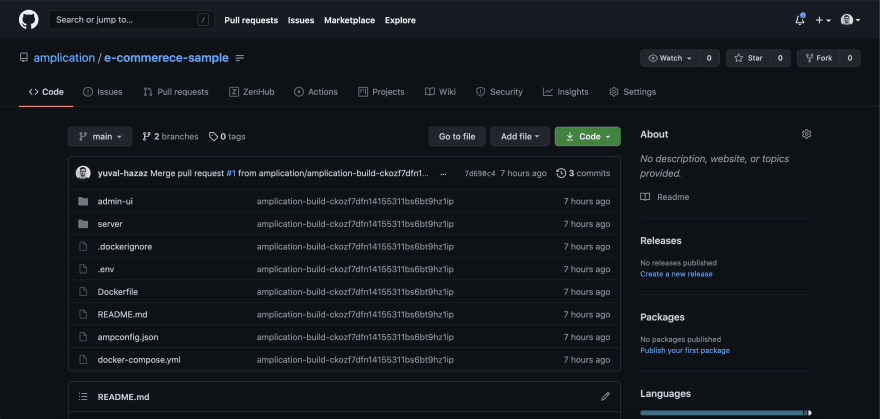Screen dimensions: 880x419
Task: Open the Dockerfile
Action: (118, 292)
